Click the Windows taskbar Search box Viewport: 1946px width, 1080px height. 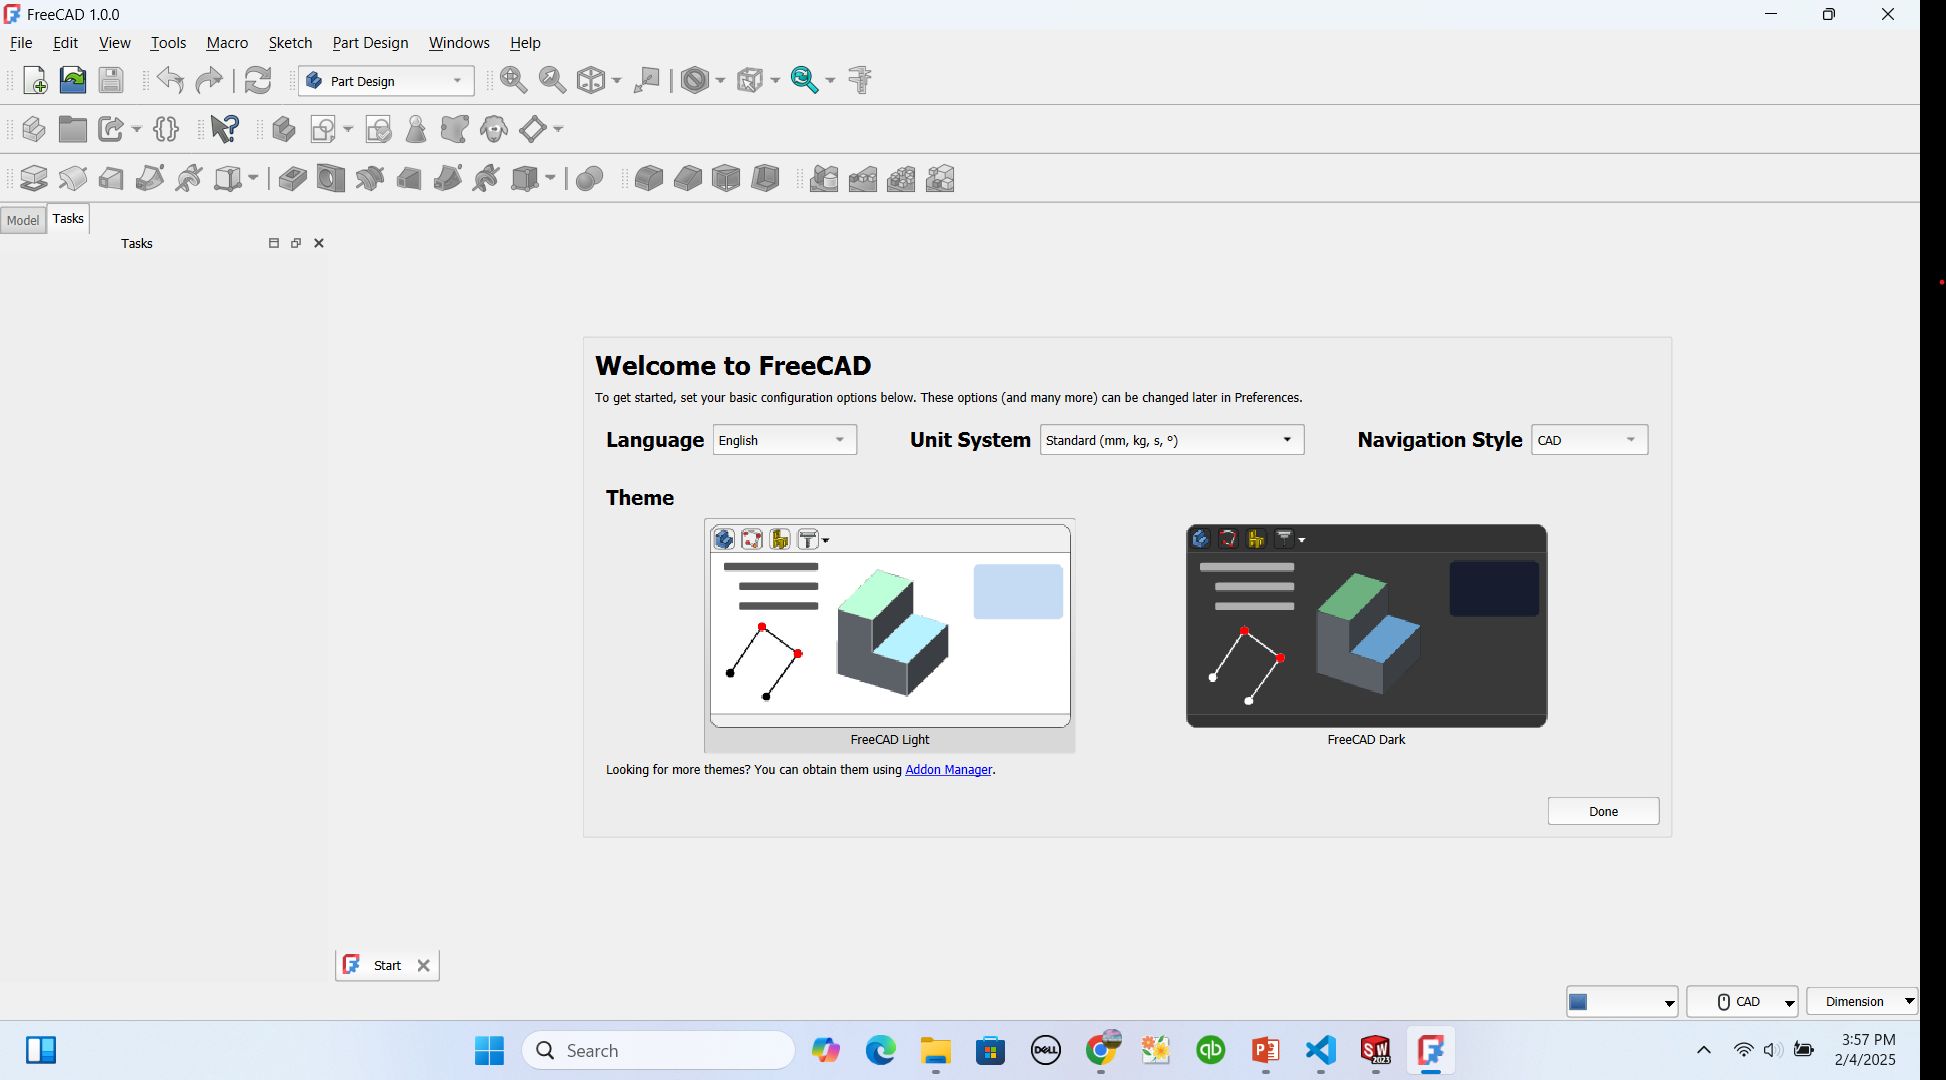click(658, 1050)
